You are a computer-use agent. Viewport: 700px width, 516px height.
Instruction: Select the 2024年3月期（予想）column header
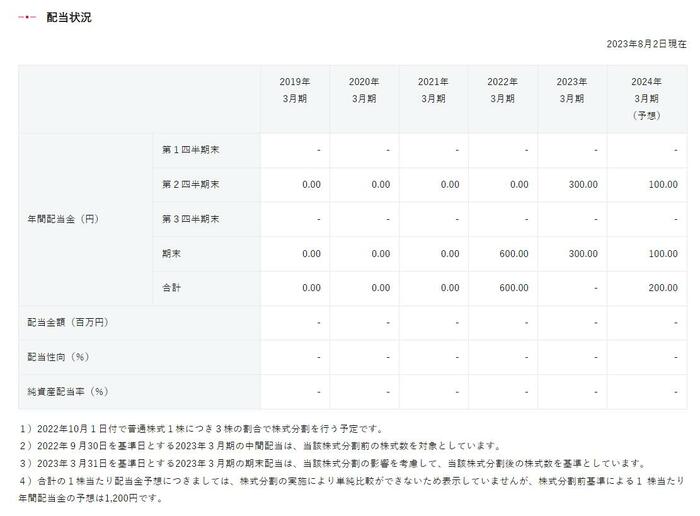tap(646, 98)
